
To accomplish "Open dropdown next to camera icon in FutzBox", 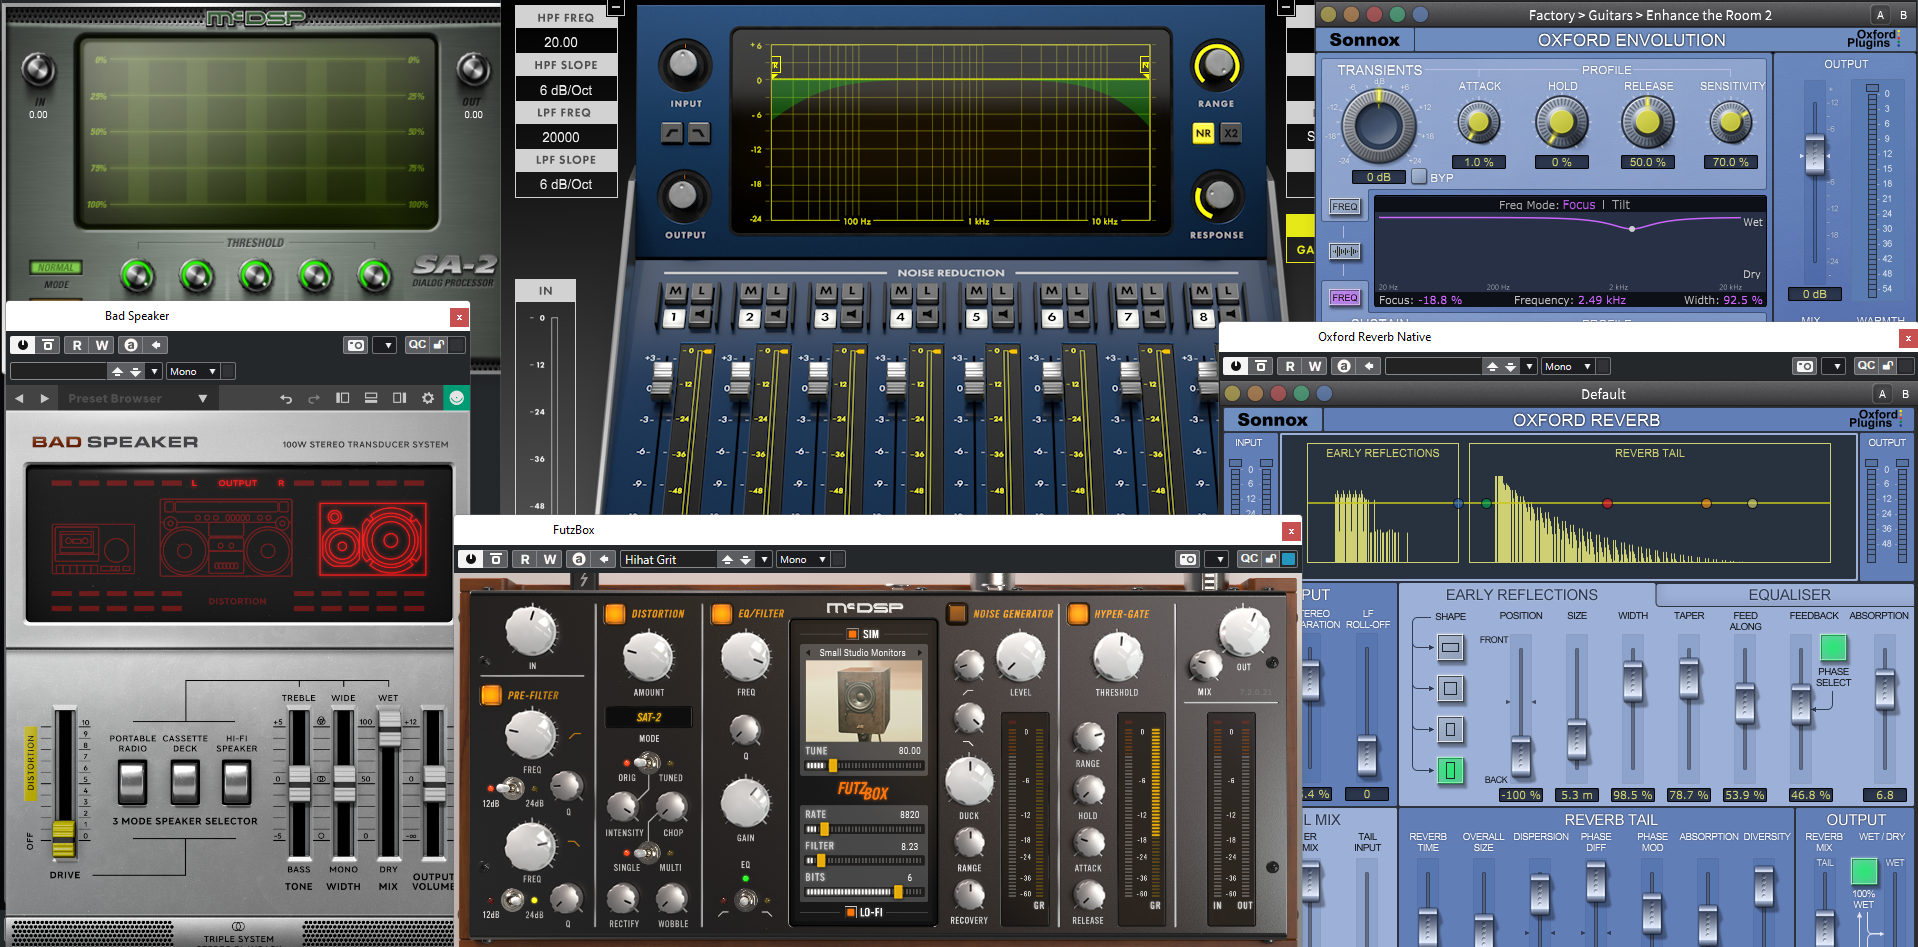I will [1217, 559].
